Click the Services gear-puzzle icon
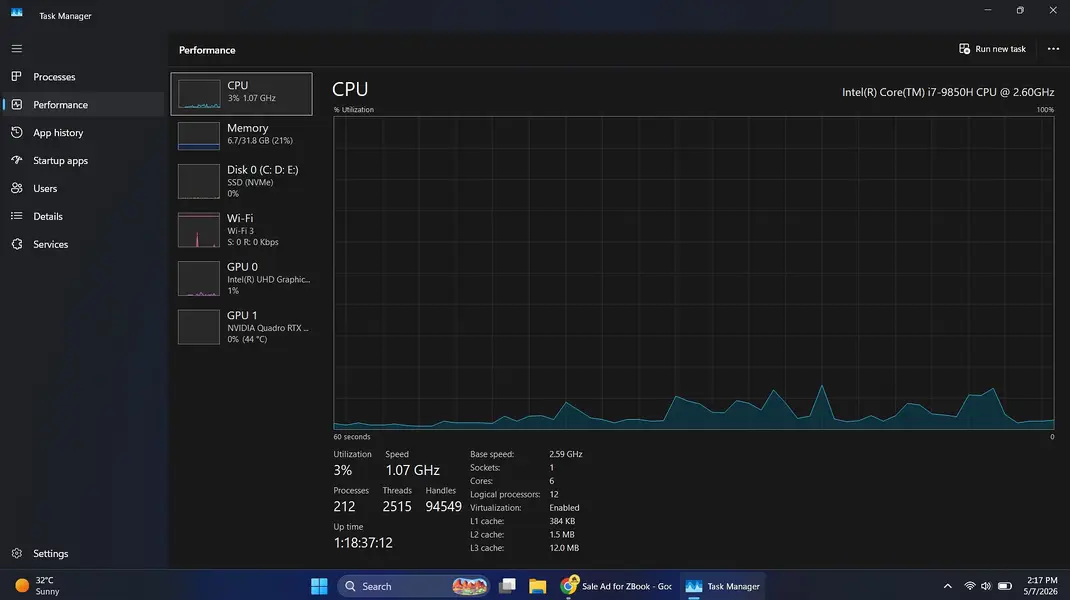This screenshot has height=600, width=1070. (x=16, y=244)
